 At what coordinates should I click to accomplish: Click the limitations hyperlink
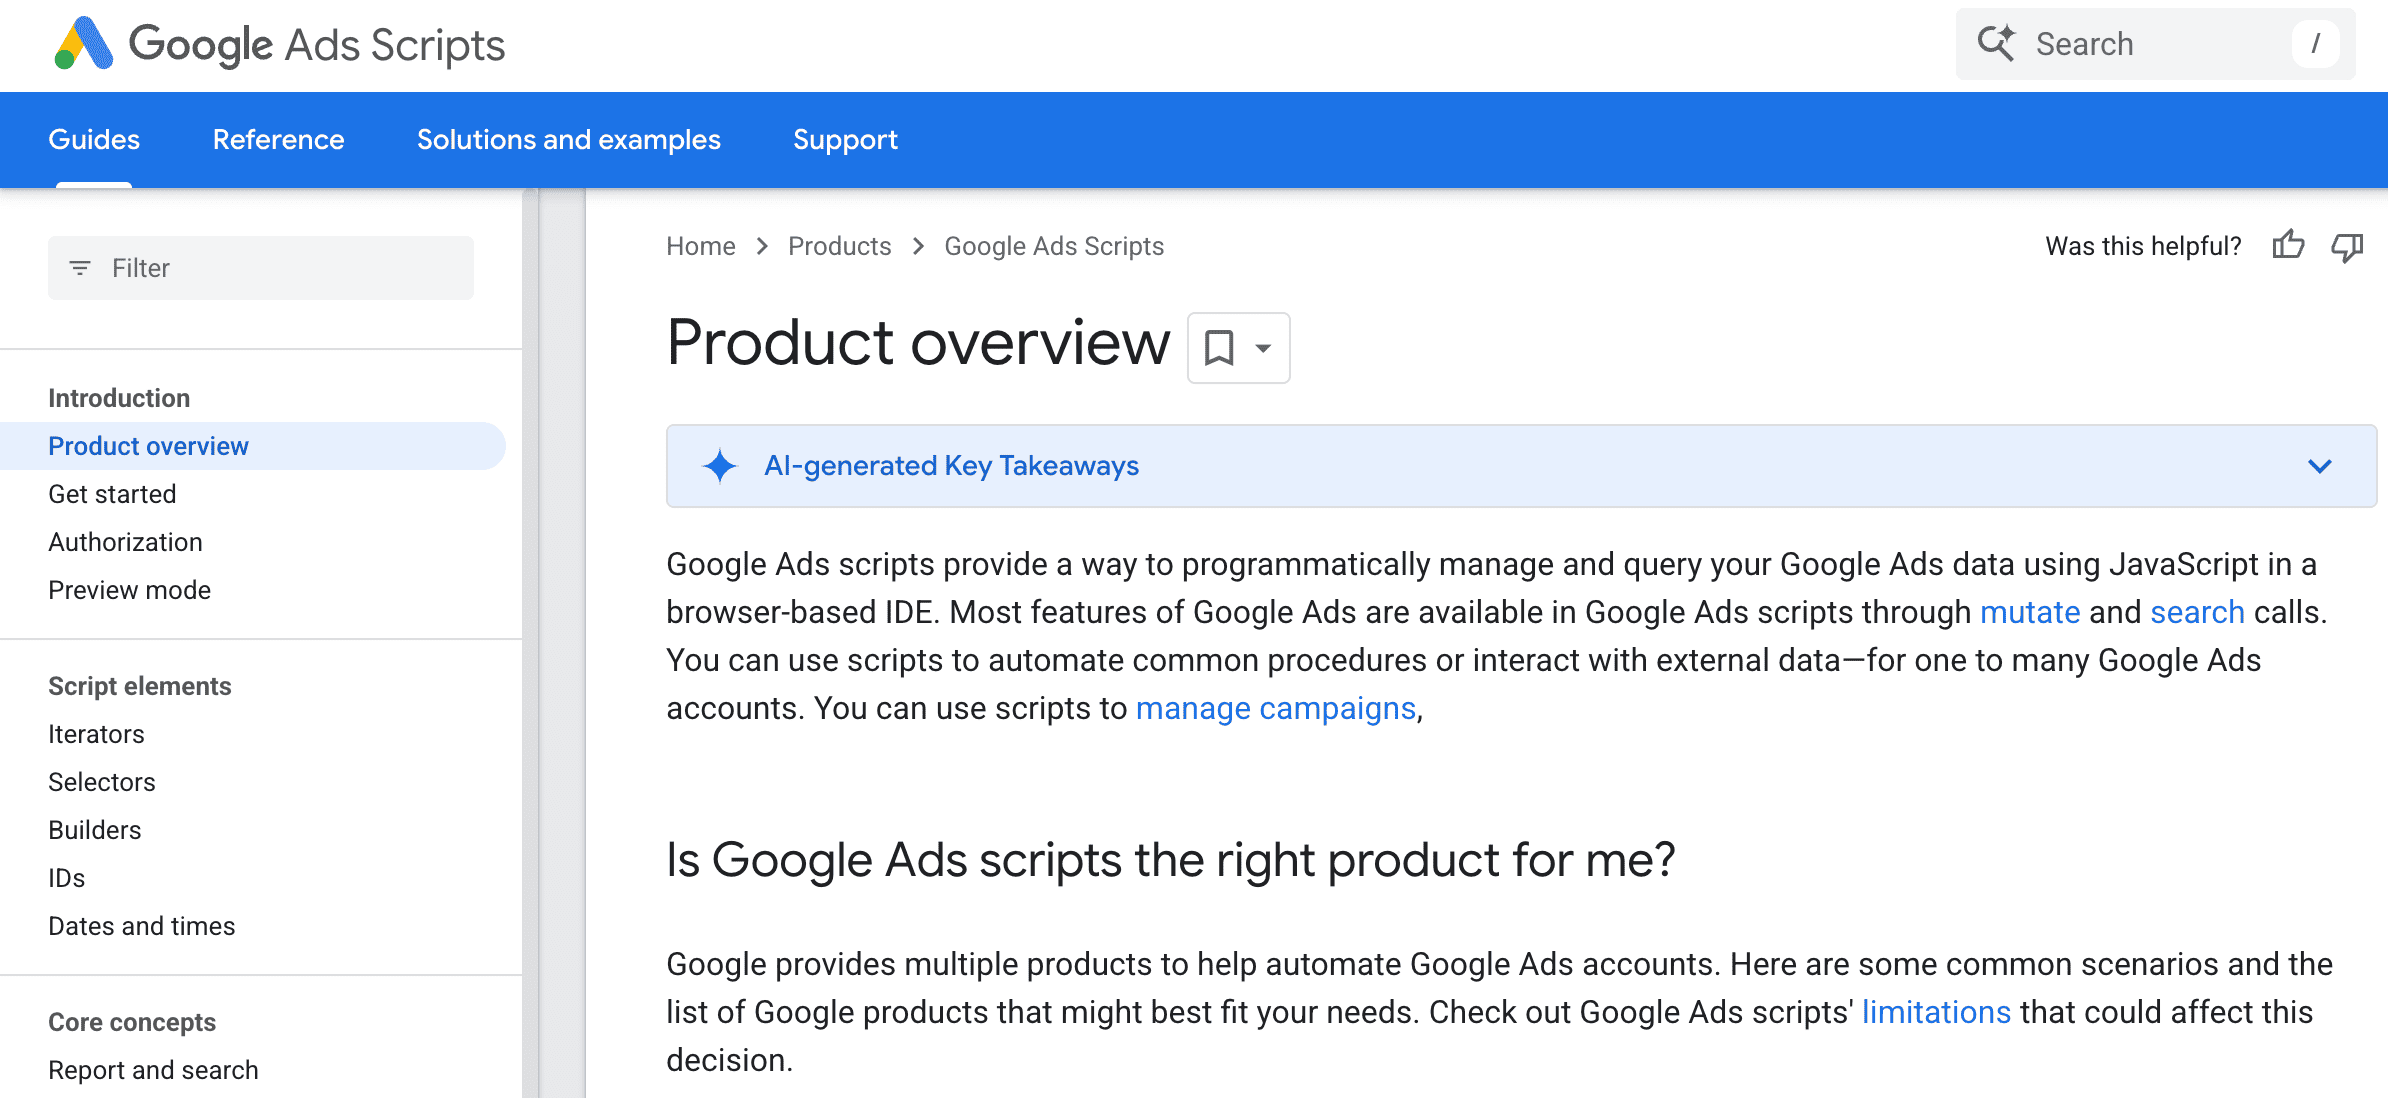pos(1936,1011)
